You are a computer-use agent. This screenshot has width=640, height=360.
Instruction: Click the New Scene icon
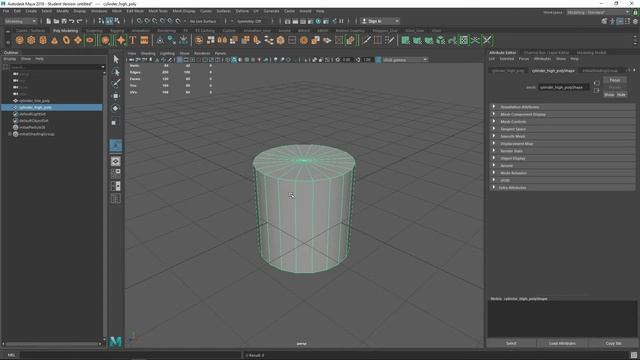(x=49, y=21)
